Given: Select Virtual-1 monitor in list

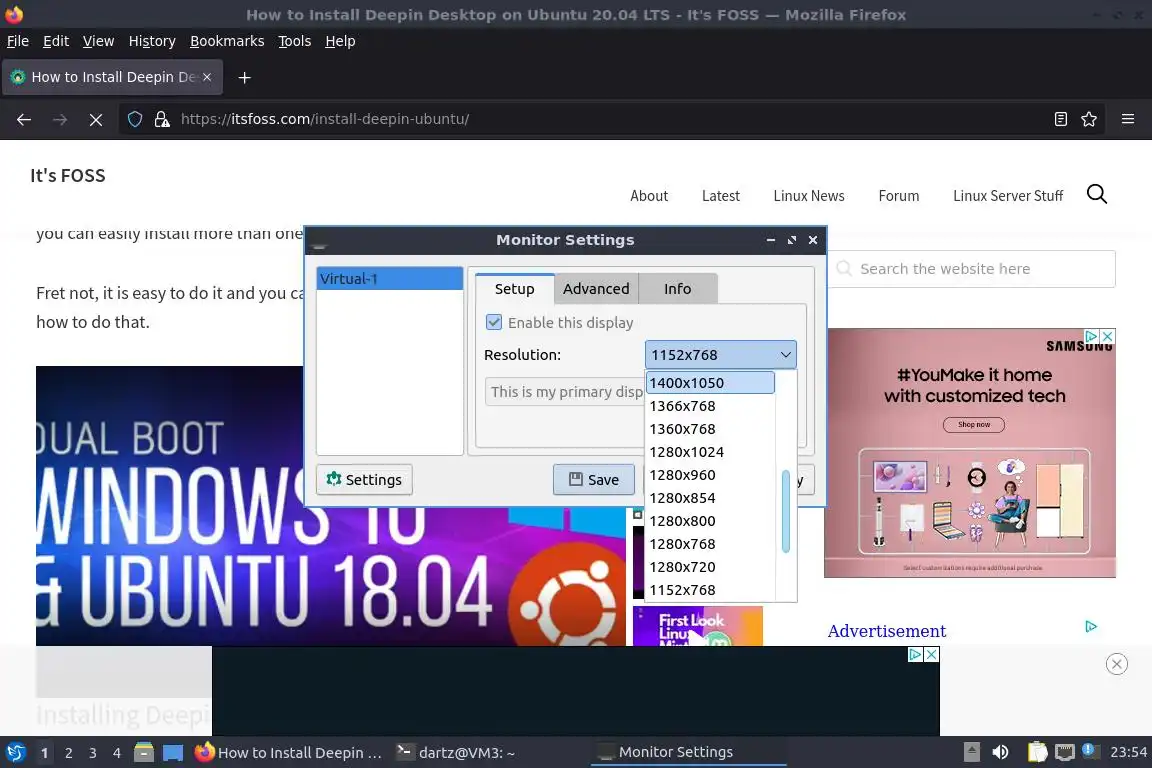Looking at the screenshot, I should (x=389, y=279).
